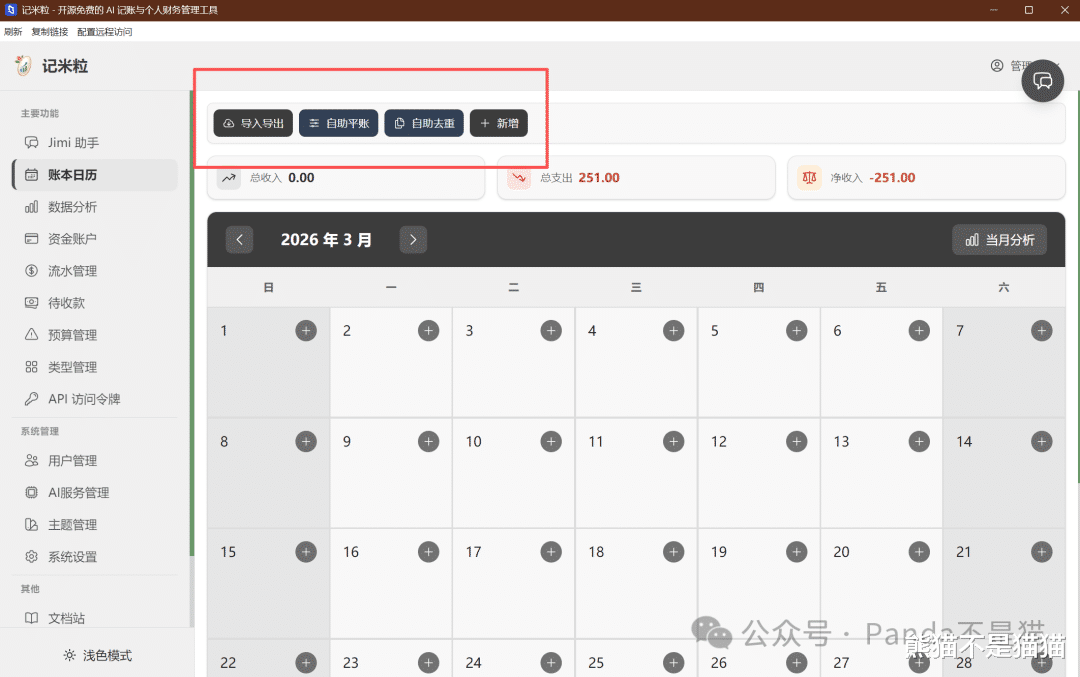Add entry on day 15 plus icon

pos(306,552)
